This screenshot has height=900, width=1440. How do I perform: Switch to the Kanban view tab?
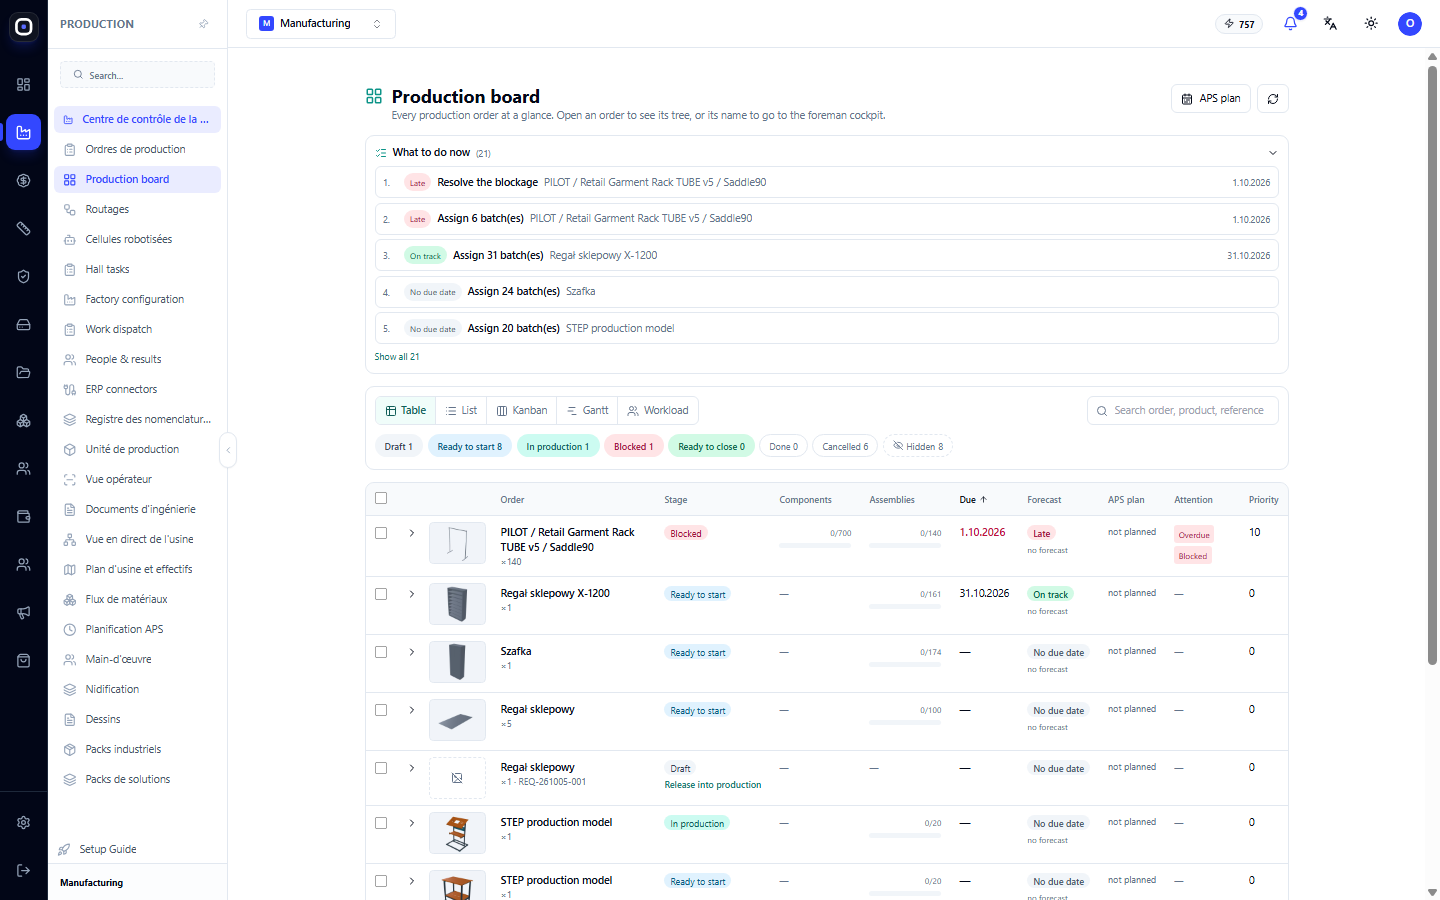tap(522, 411)
